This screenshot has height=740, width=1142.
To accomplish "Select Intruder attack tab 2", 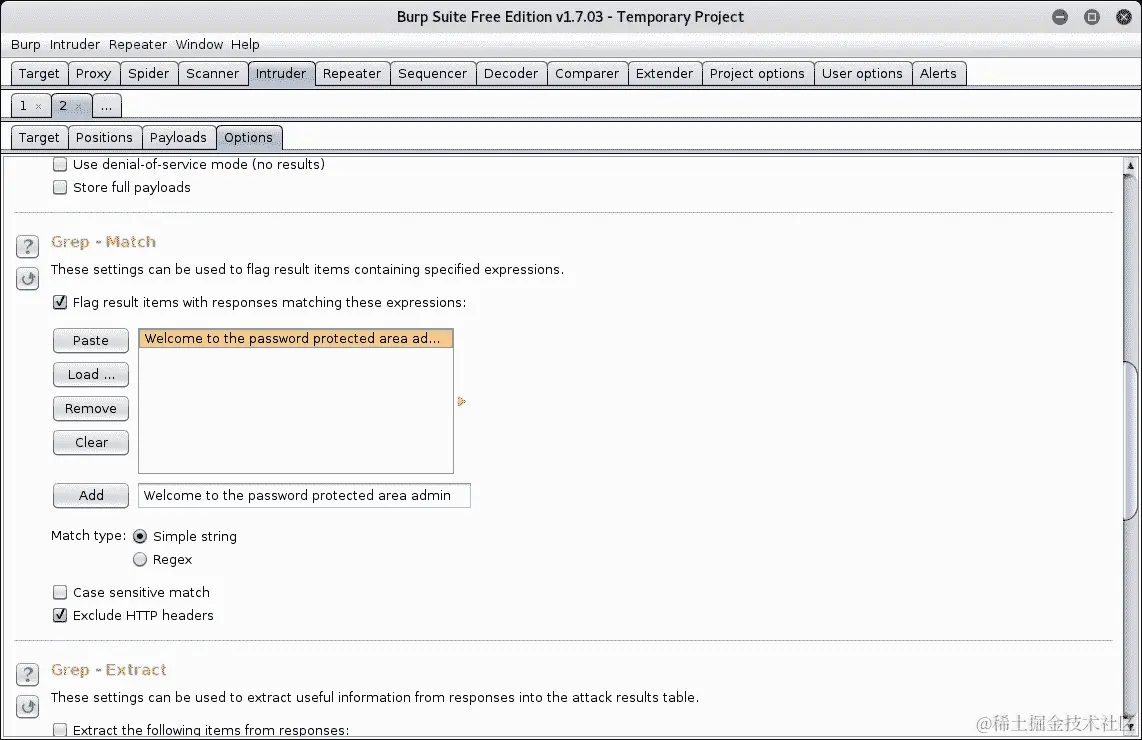I will click(x=63, y=106).
